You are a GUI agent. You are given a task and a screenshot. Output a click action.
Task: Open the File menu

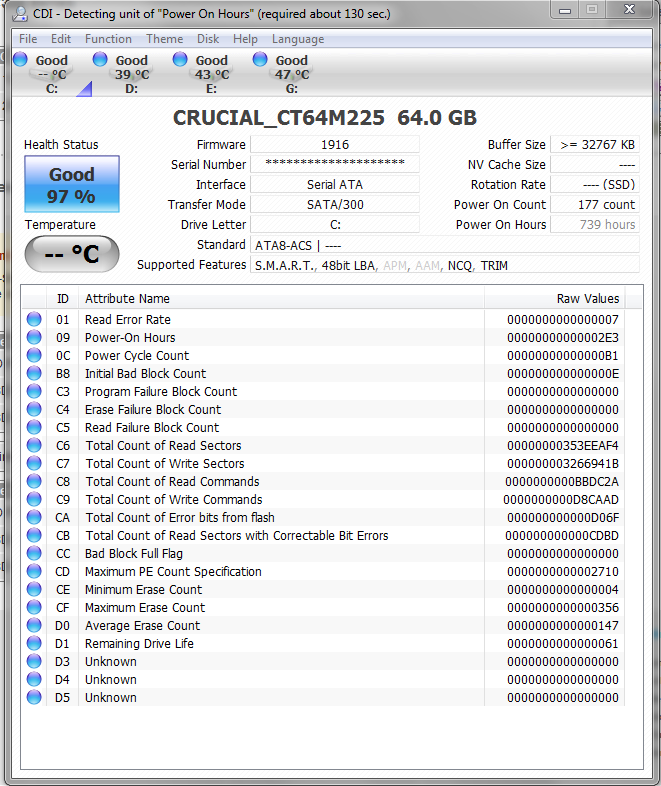(28, 39)
